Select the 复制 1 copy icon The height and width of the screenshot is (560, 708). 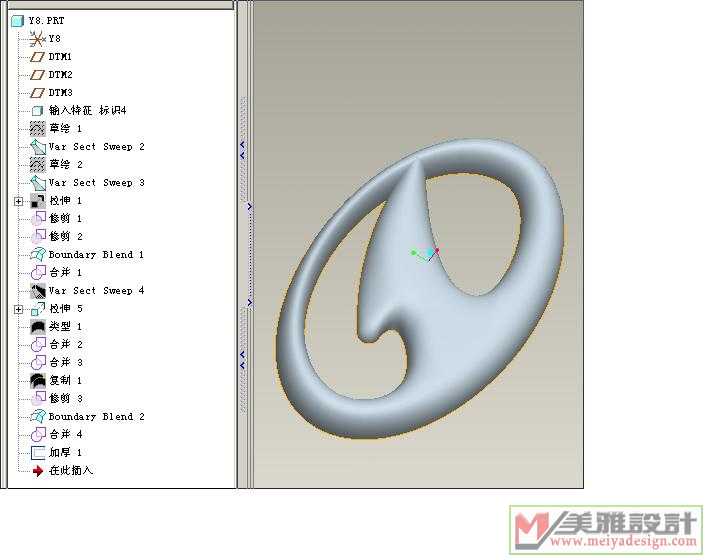tap(37, 381)
